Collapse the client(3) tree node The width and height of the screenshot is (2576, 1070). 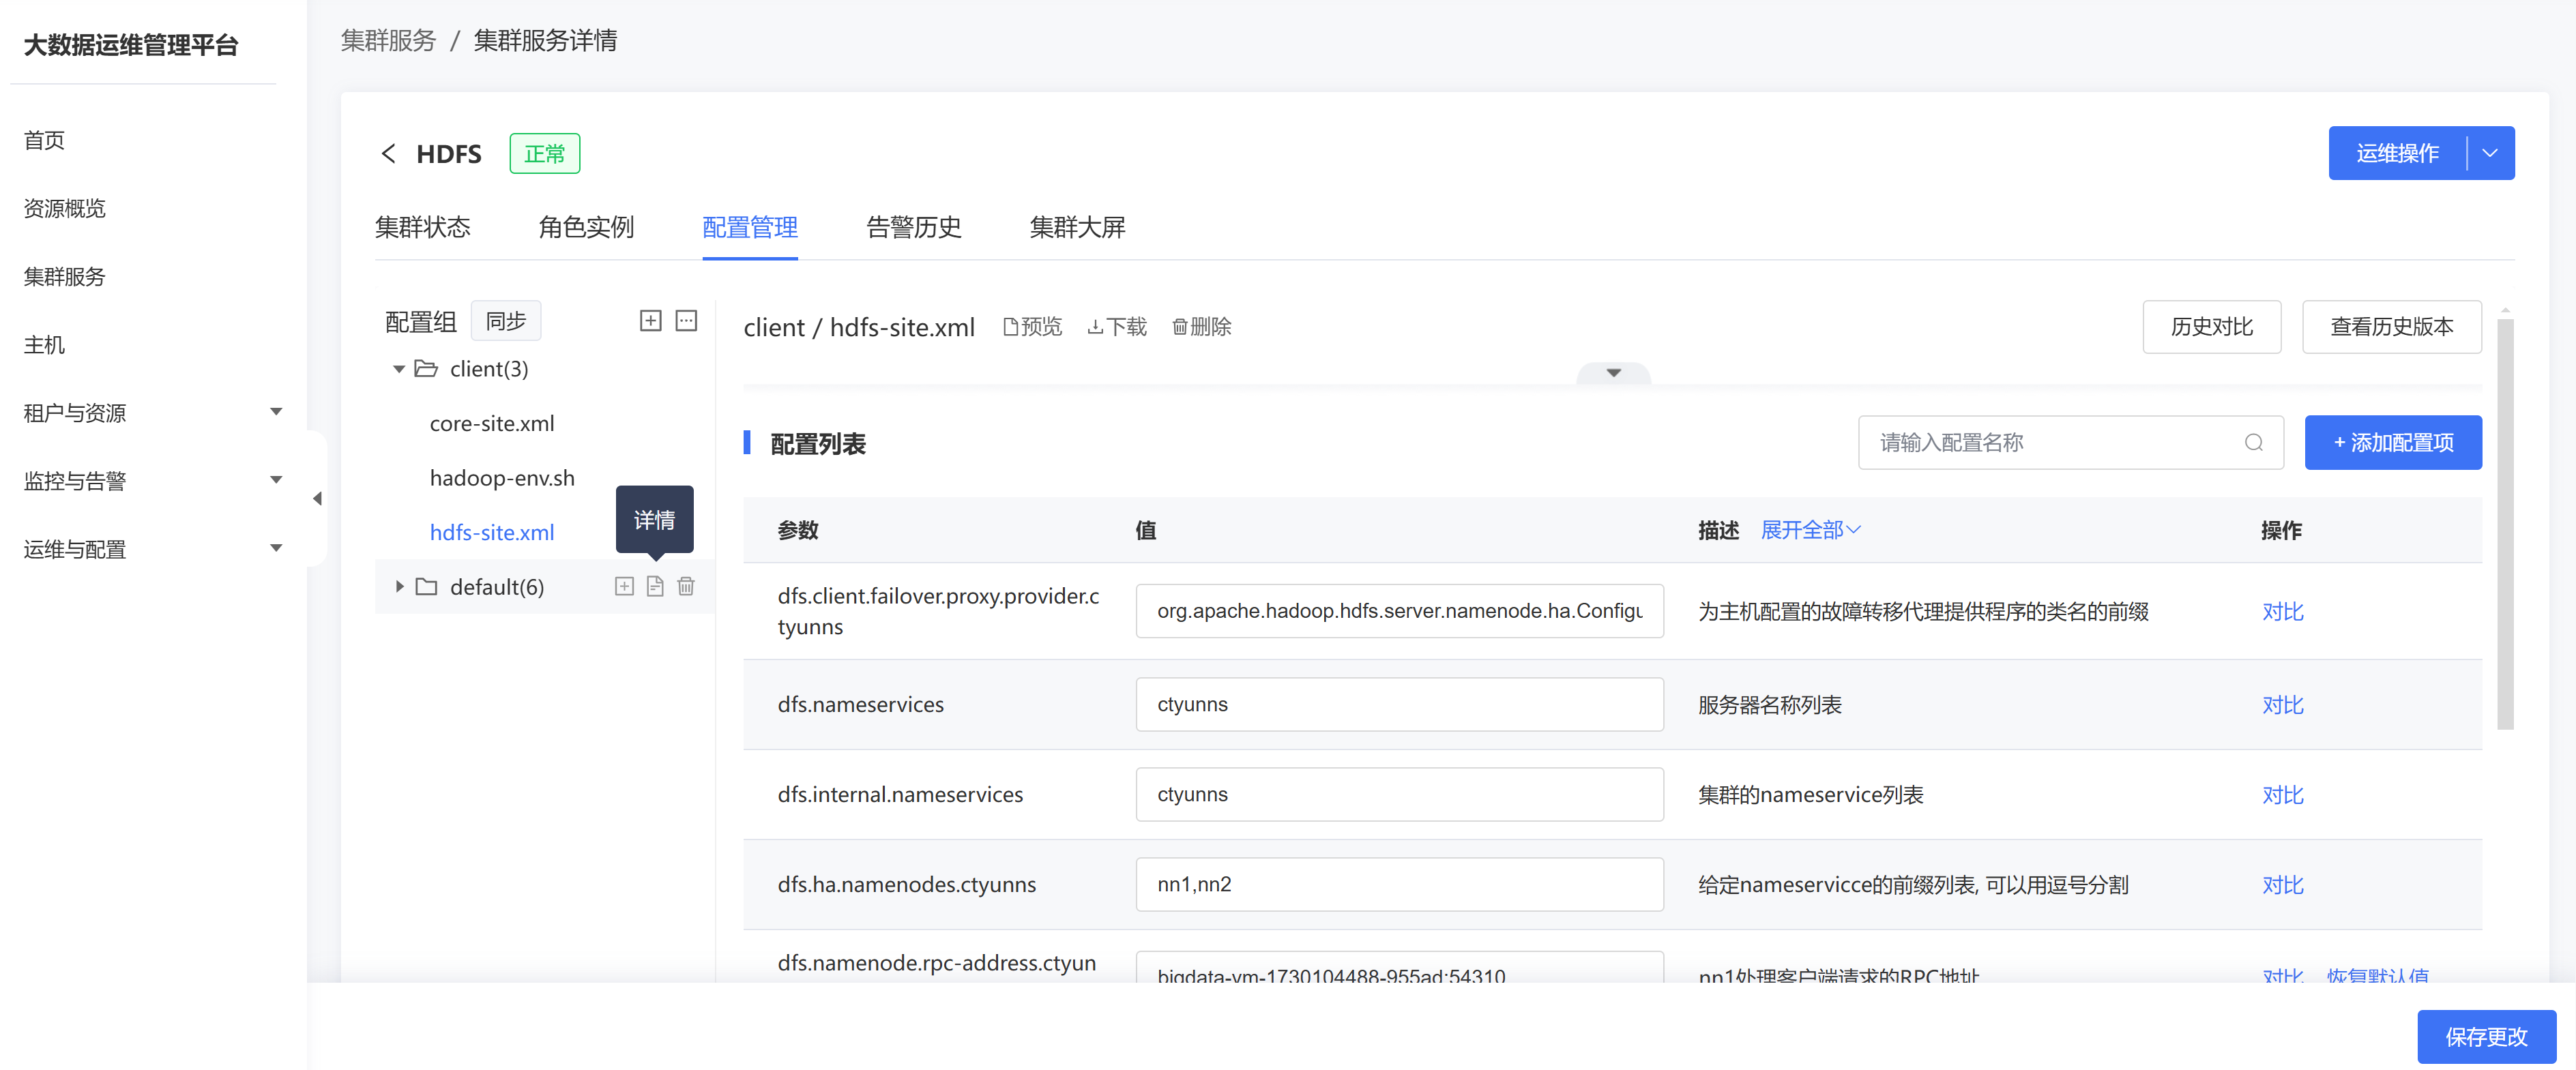(x=399, y=369)
